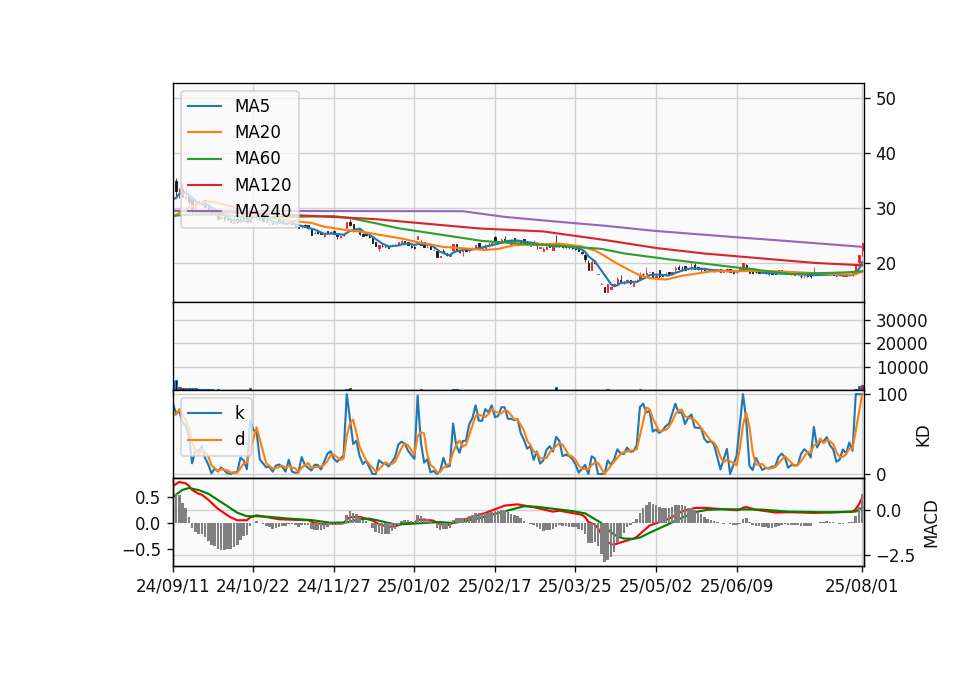Image resolution: width=960 pixels, height=690 pixels.
Task: Click the MA120 legend label
Action: click(263, 185)
